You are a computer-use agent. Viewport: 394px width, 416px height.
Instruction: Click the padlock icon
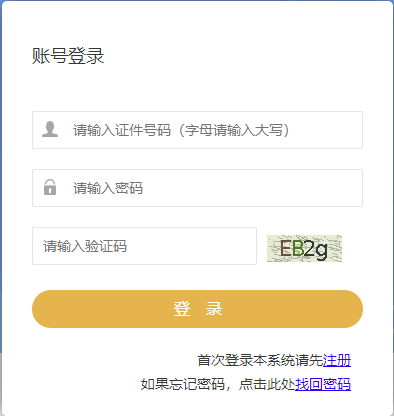[50, 187]
